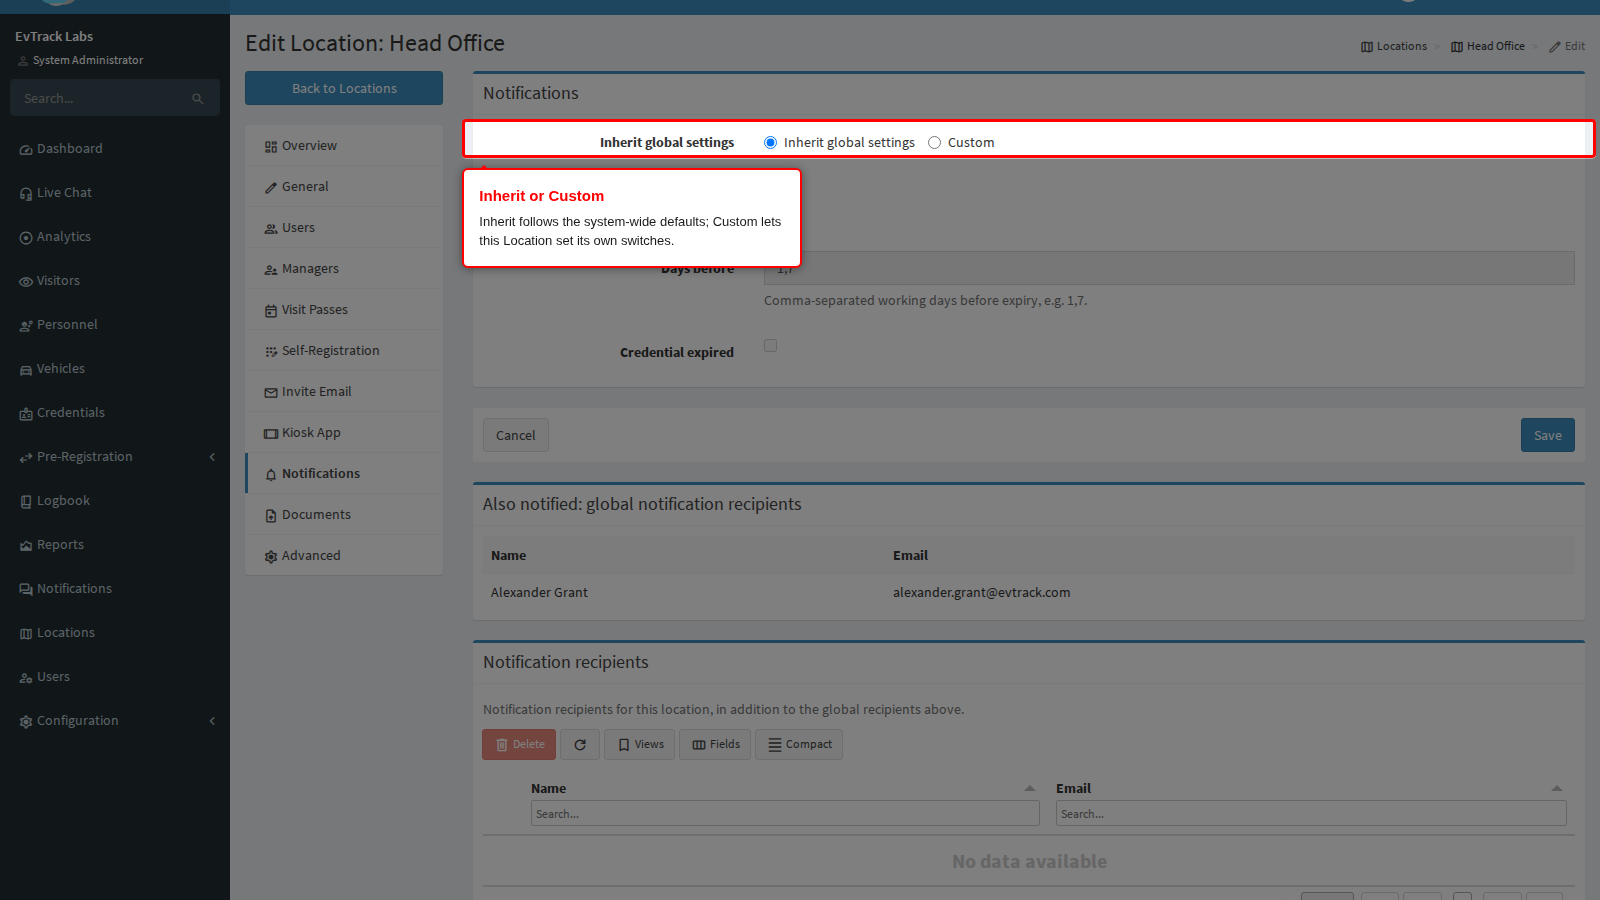The width and height of the screenshot is (1600, 900).
Task: Open Users in main sidebar
Action: coord(45,677)
